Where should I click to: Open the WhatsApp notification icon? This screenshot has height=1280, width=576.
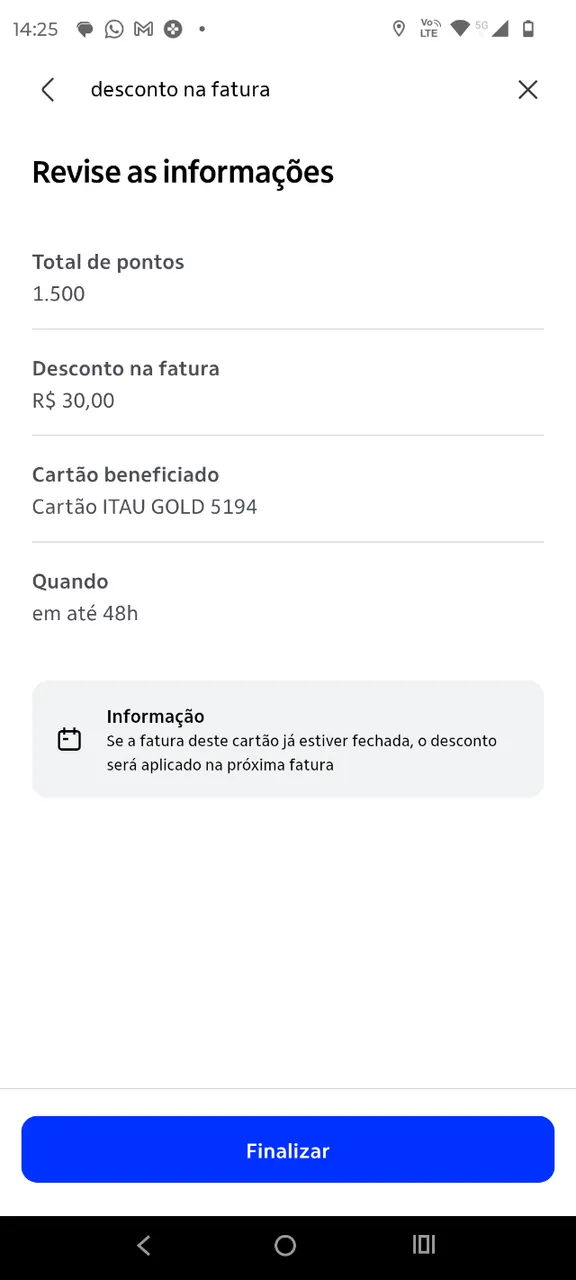click(x=114, y=29)
